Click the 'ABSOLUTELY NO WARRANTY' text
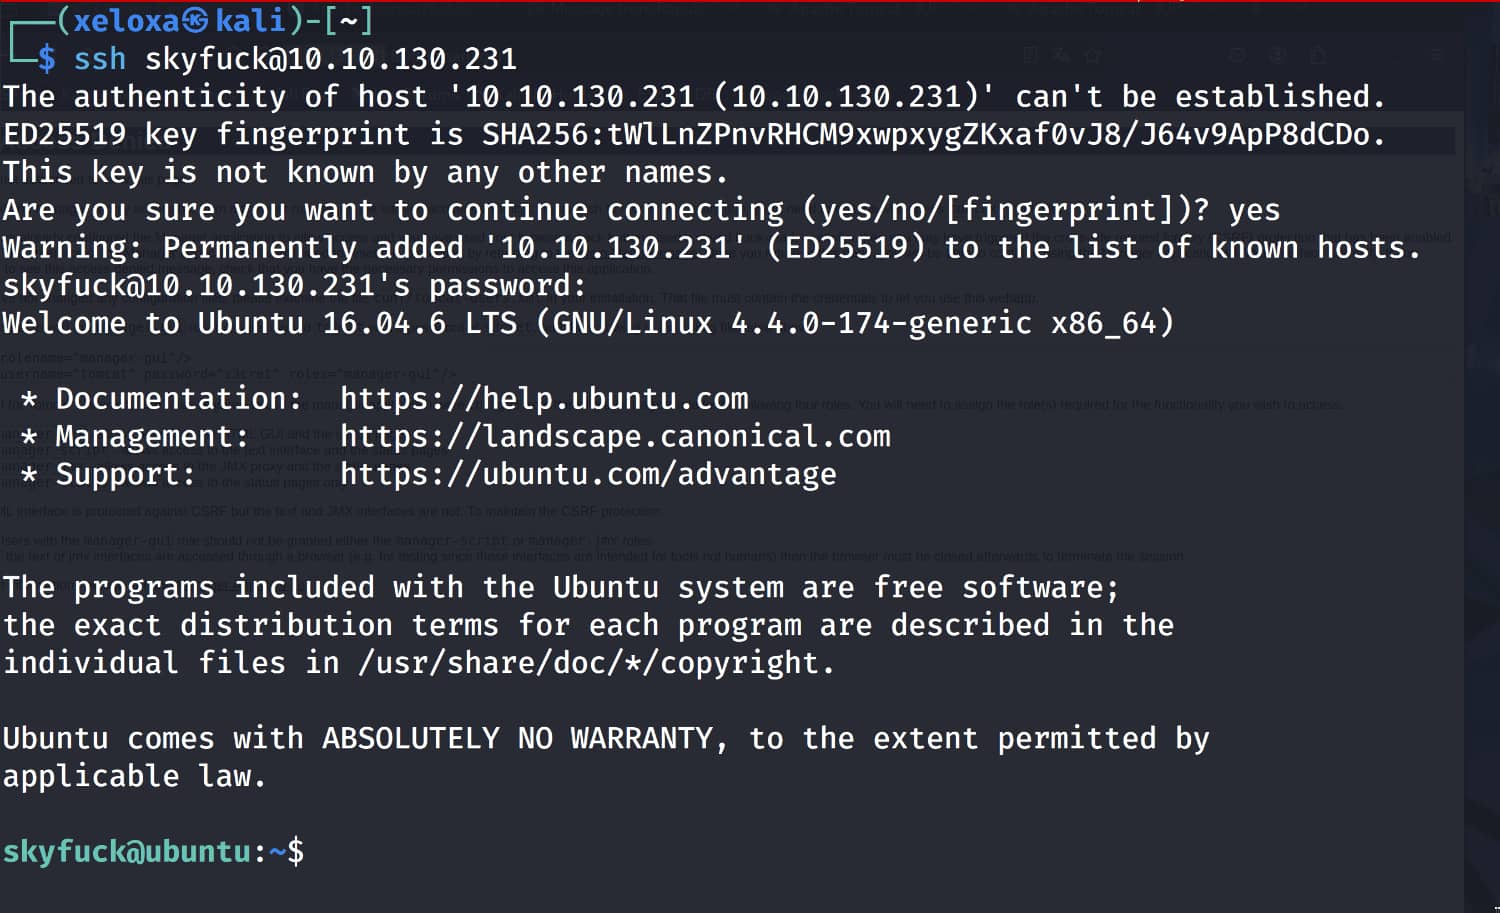1500x913 pixels. click(x=518, y=739)
